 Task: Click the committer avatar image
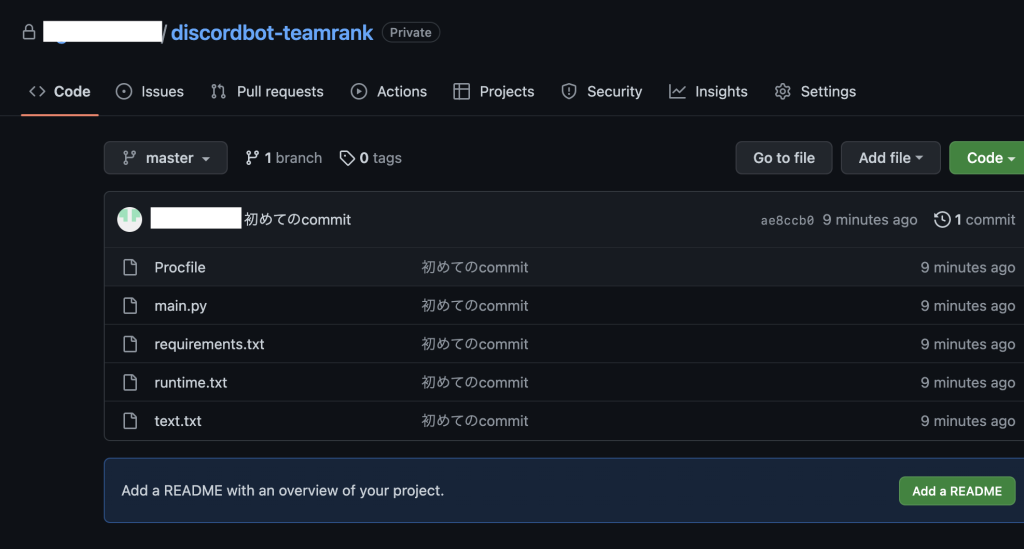[x=129, y=219]
